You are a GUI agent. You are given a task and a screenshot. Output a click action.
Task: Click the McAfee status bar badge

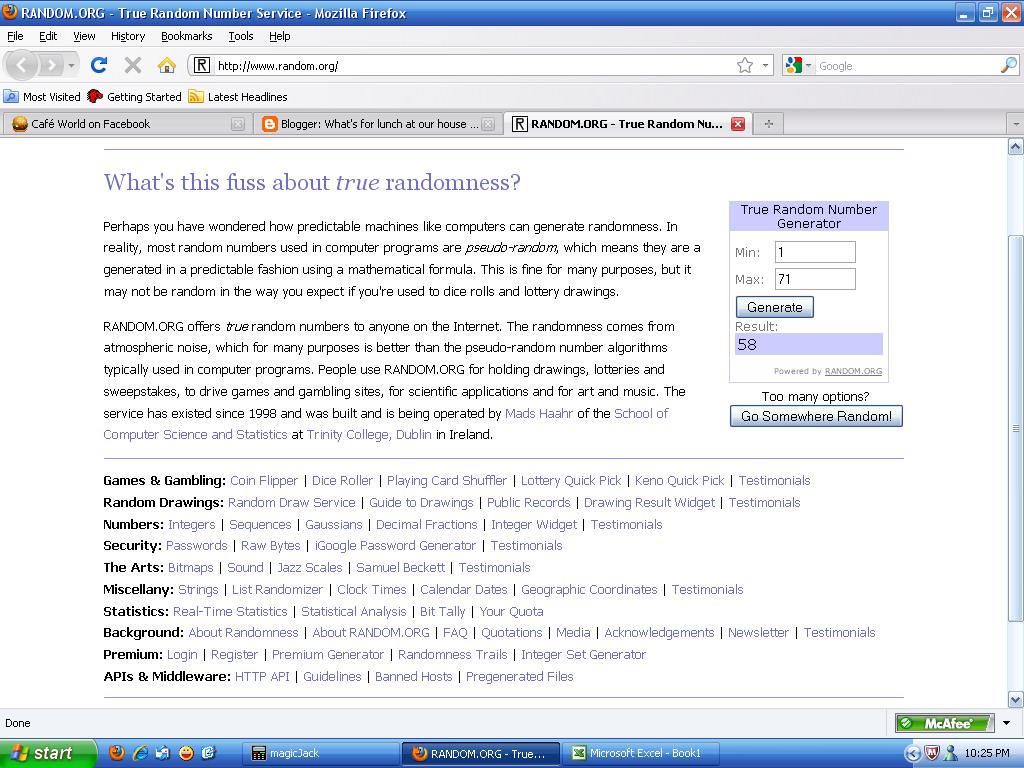pyautogui.click(x=944, y=723)
